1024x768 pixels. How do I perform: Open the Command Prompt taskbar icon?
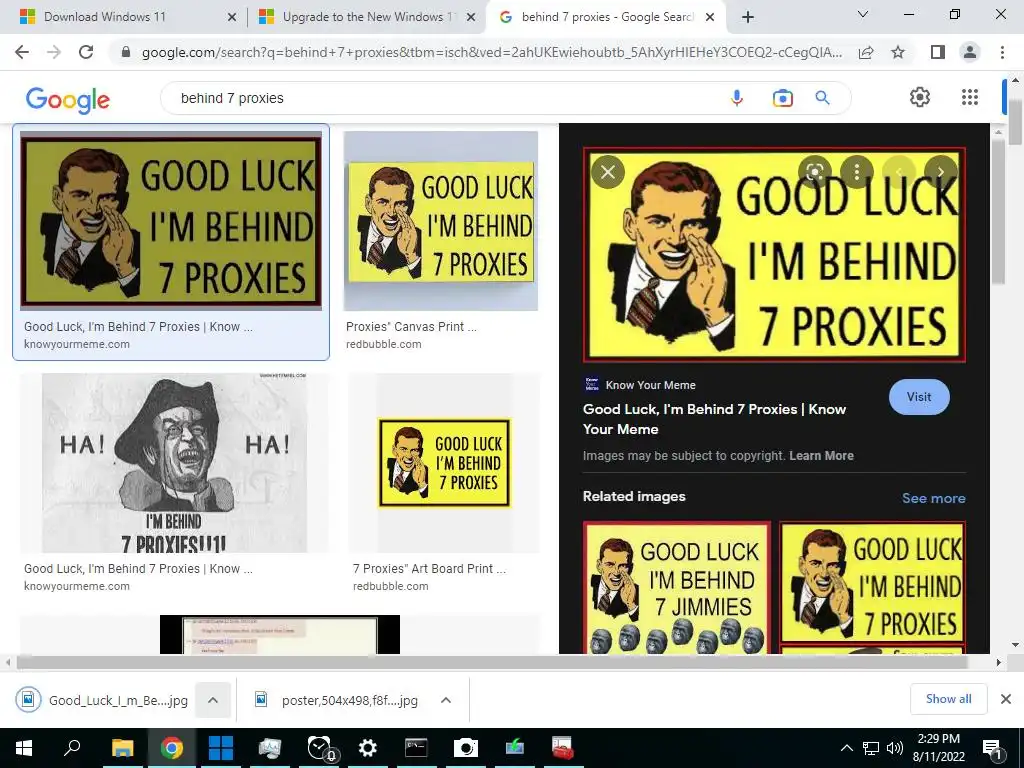click(x=416, y=748)
